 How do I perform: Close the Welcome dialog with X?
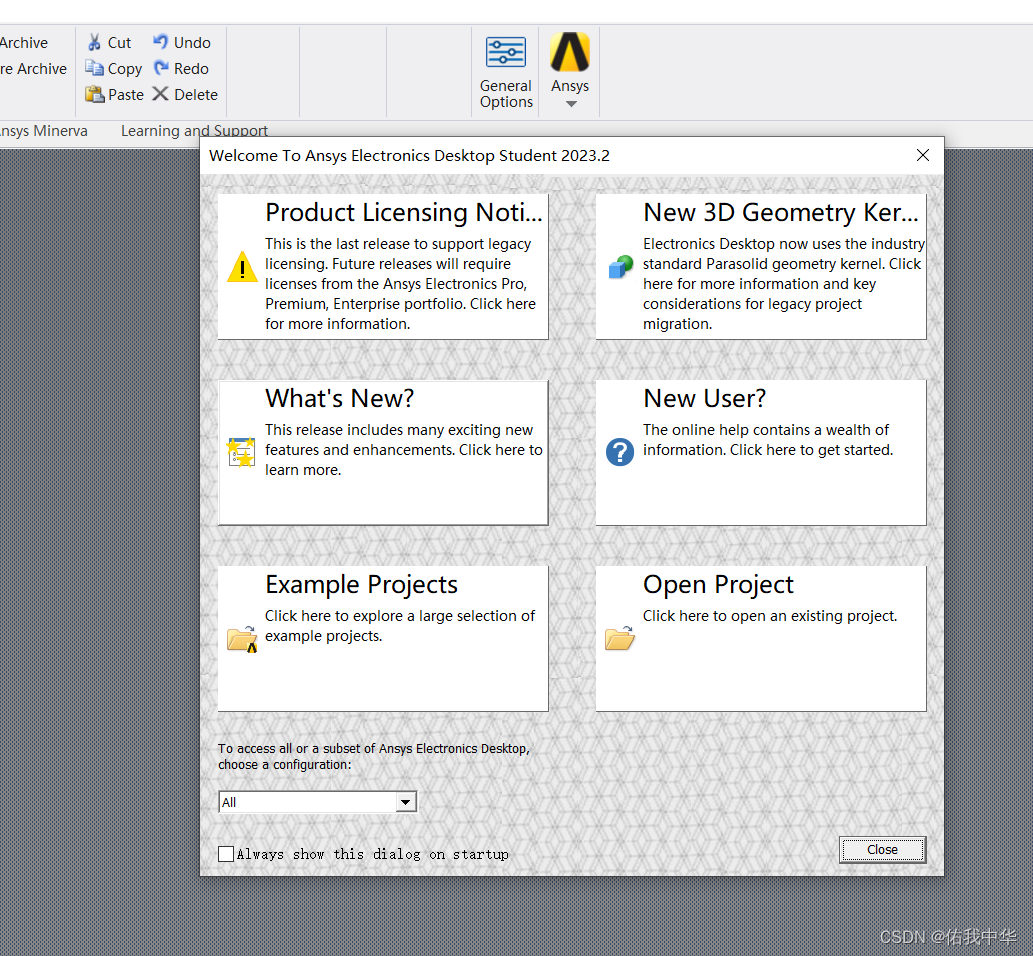923,155
